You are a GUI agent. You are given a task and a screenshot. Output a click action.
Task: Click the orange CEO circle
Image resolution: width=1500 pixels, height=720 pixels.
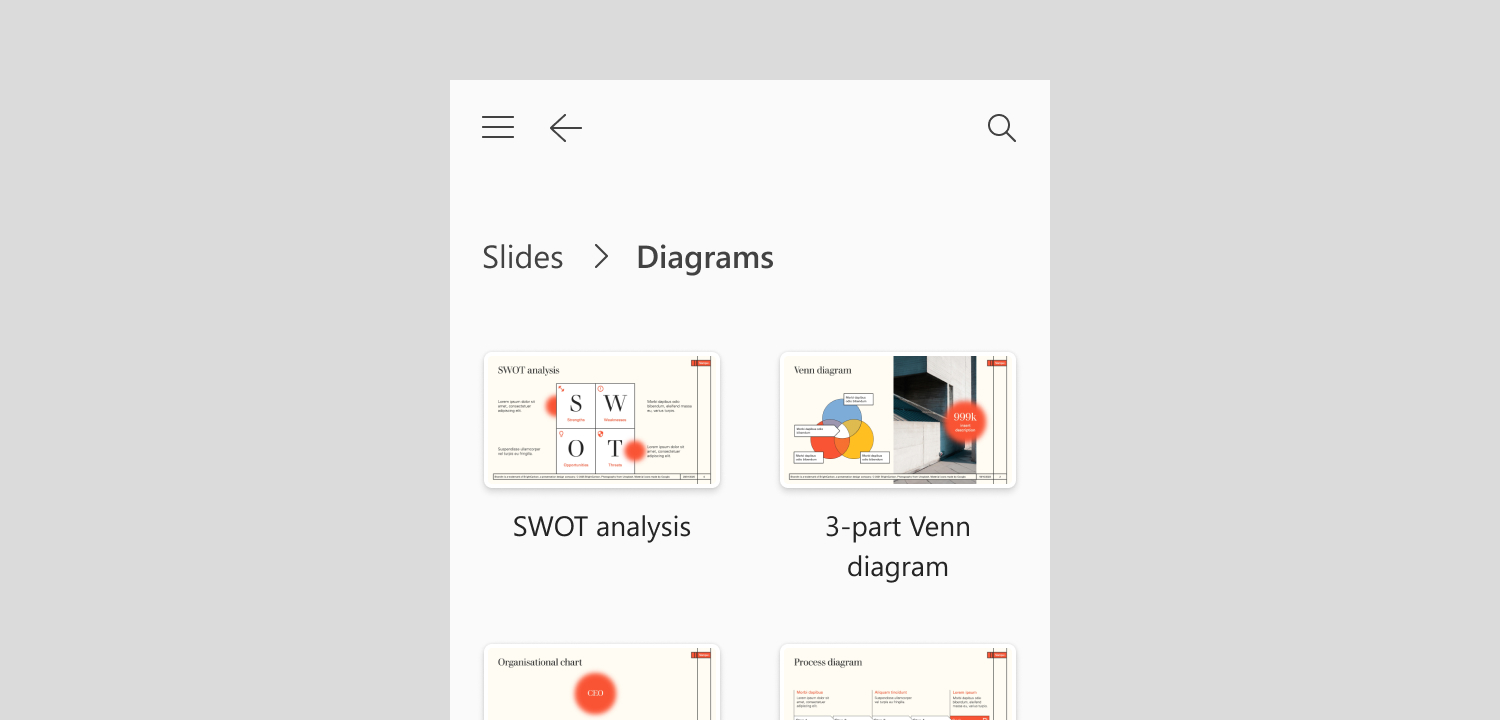[x=595, y=693]
